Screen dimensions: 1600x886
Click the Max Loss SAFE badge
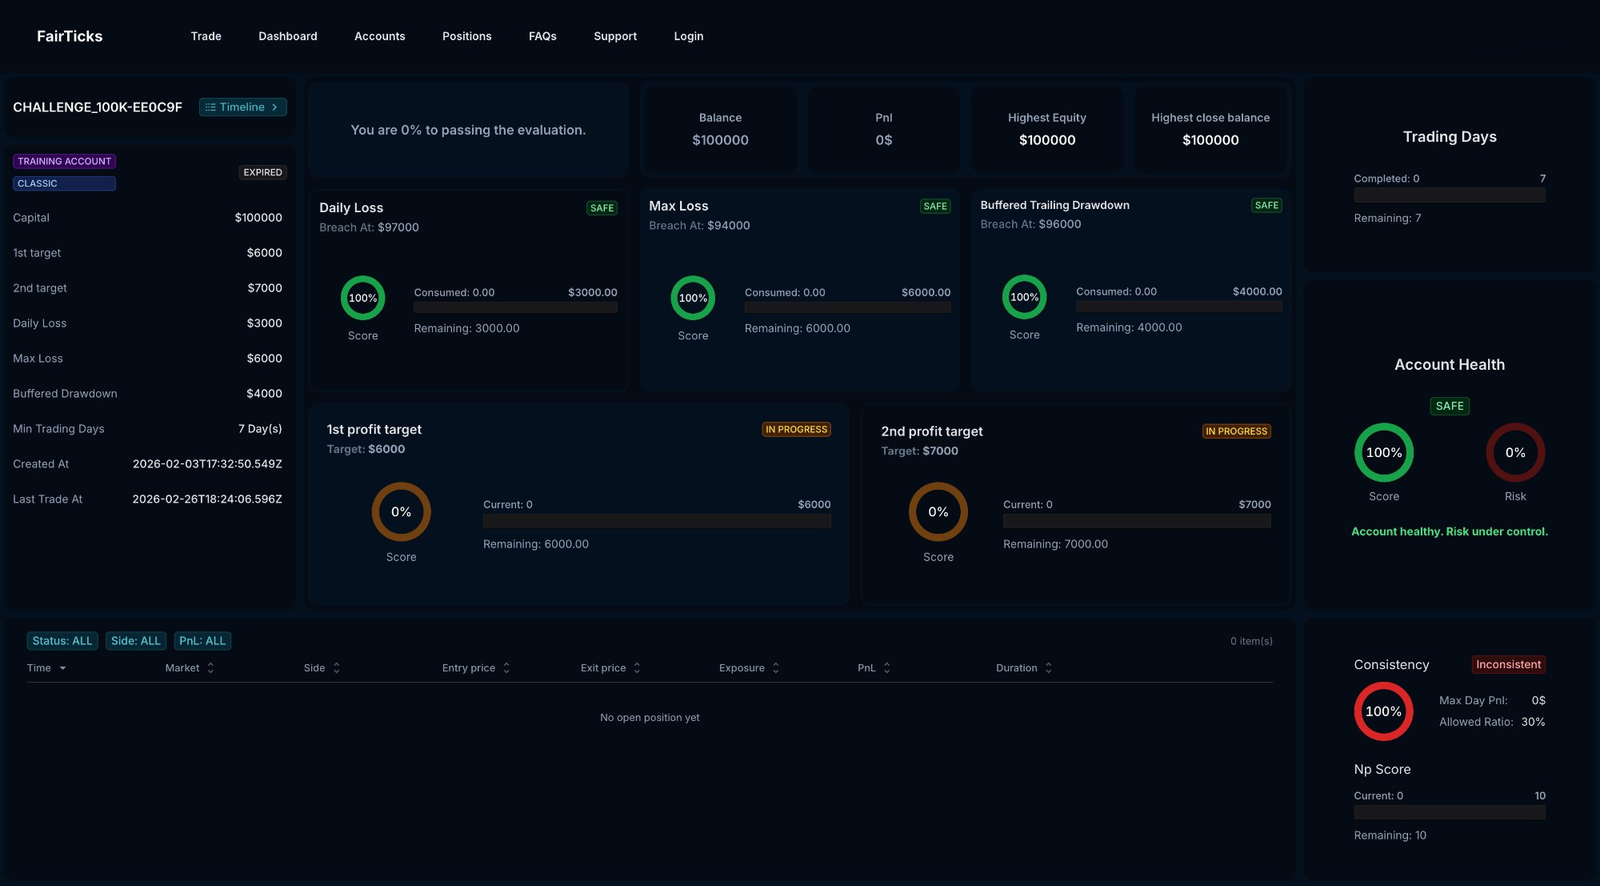click(x=935, y=206)
